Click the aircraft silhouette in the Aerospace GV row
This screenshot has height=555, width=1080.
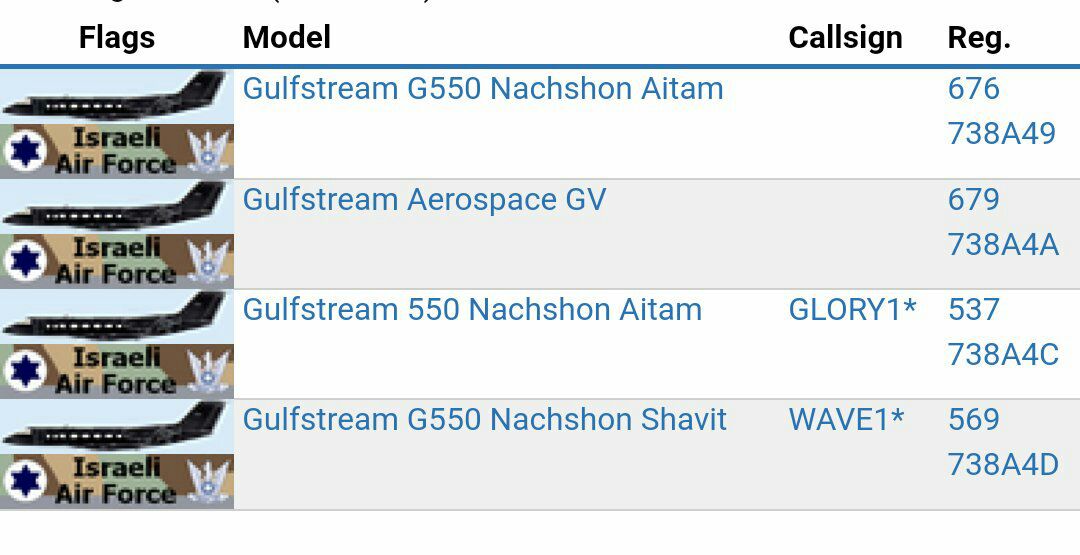117,207
